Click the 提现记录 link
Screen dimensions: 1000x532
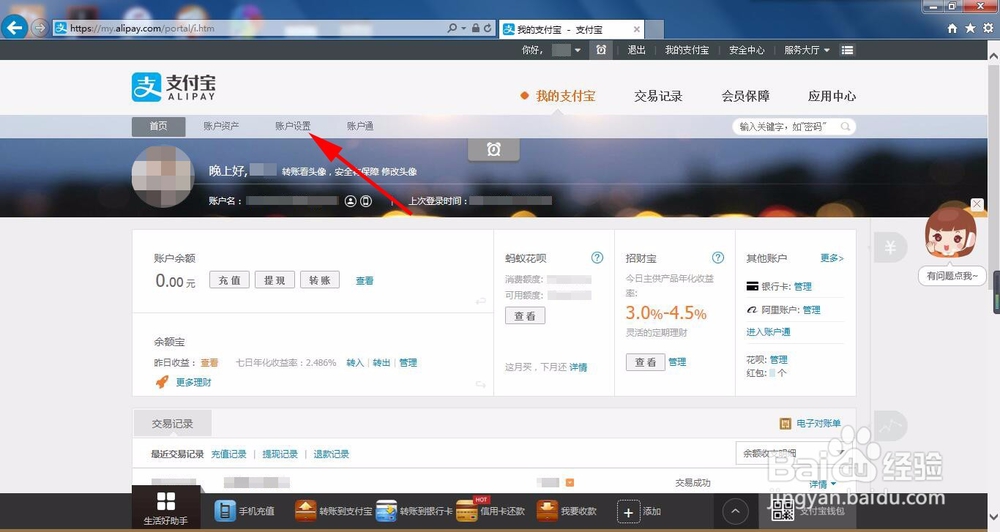click(x=280, y=454)
